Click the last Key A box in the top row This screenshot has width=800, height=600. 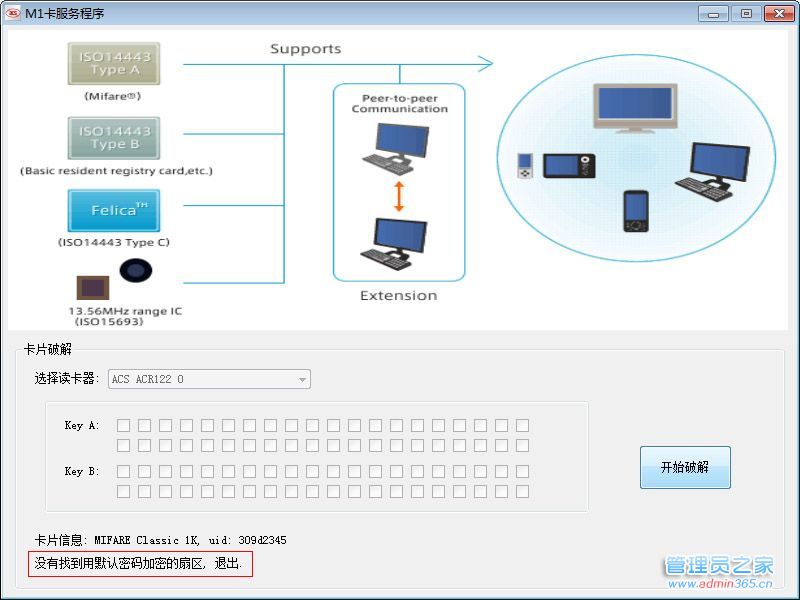(x=522, y=425)
